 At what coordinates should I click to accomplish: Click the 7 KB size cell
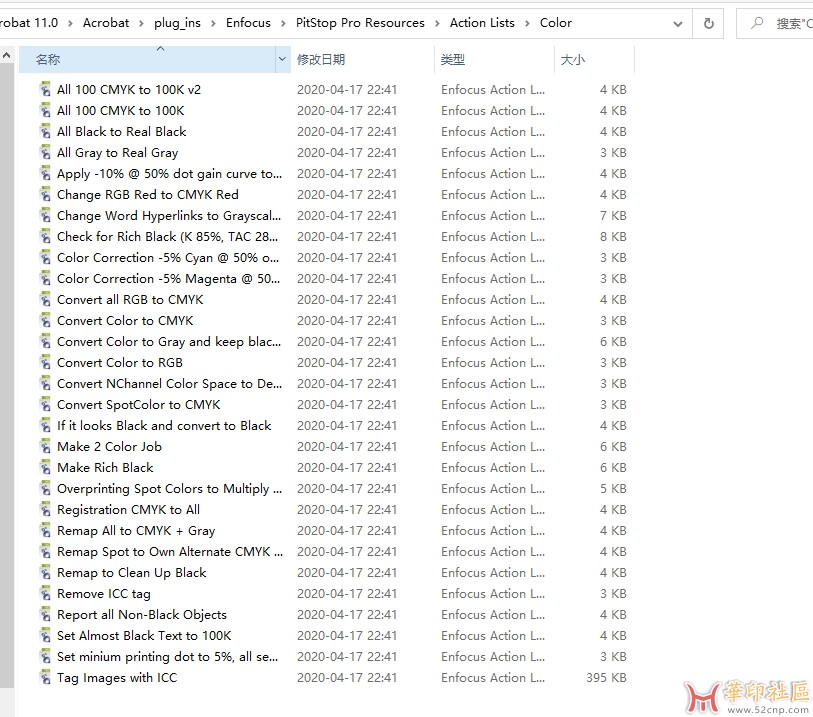(613, 215)
